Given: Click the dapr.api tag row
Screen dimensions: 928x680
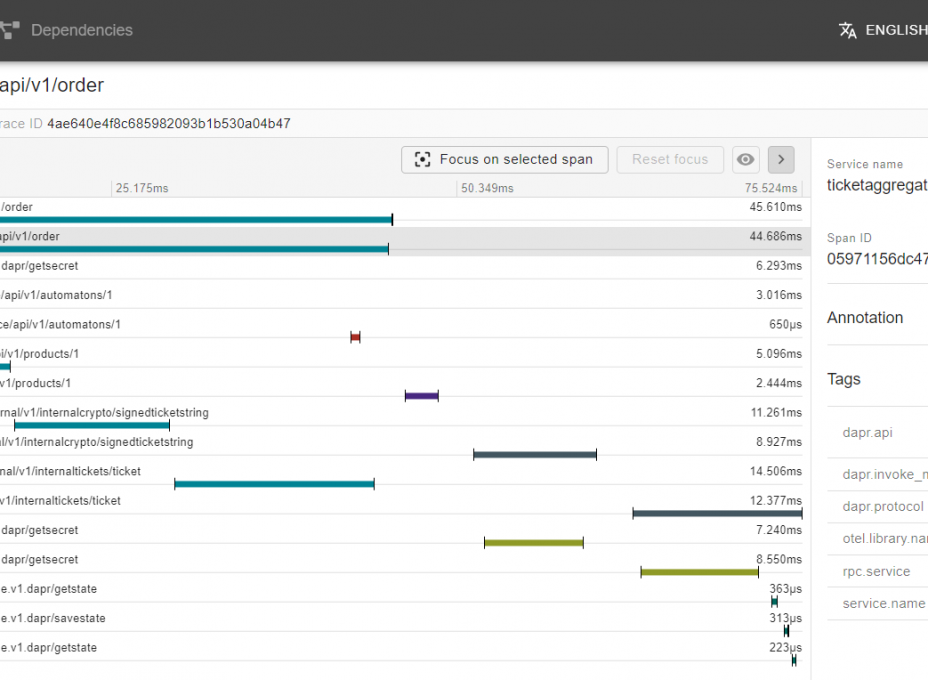Looking at the screenshot, I should [x=868, y=433].
